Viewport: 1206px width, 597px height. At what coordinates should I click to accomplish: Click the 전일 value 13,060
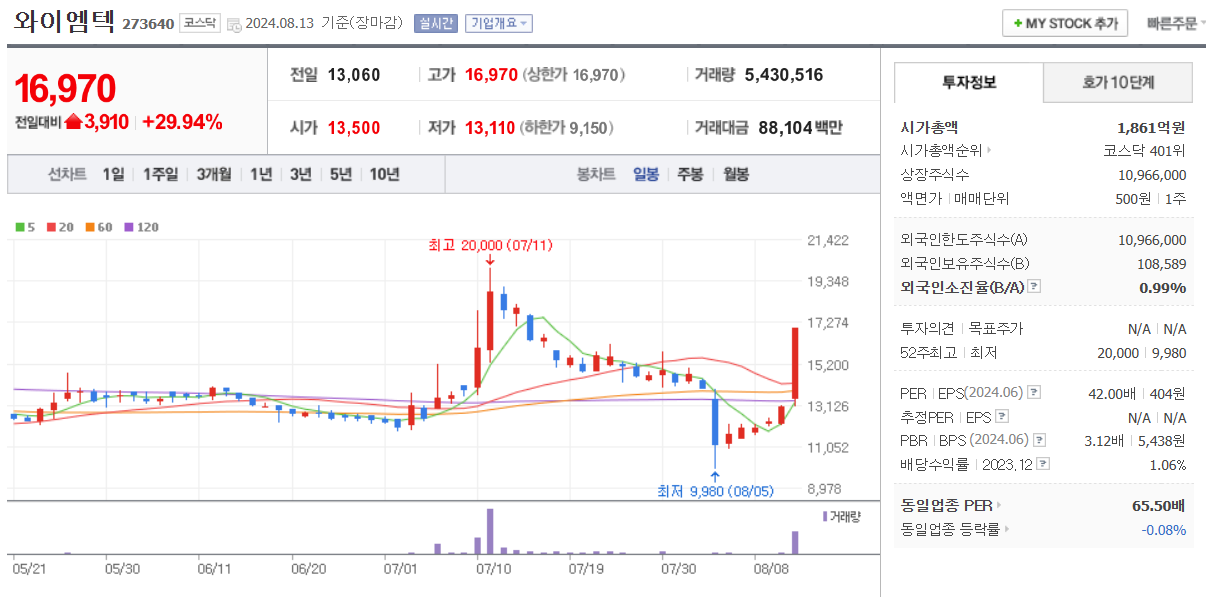click(x=353, y=74)
